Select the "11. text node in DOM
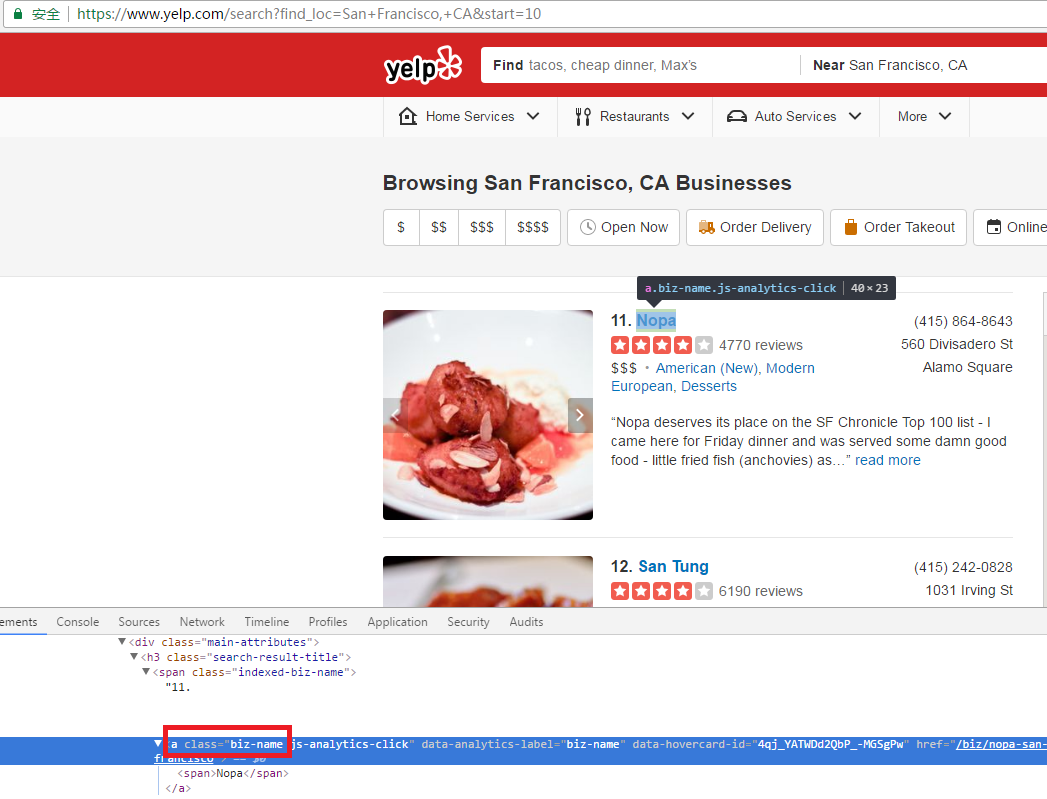 point(178,687)
